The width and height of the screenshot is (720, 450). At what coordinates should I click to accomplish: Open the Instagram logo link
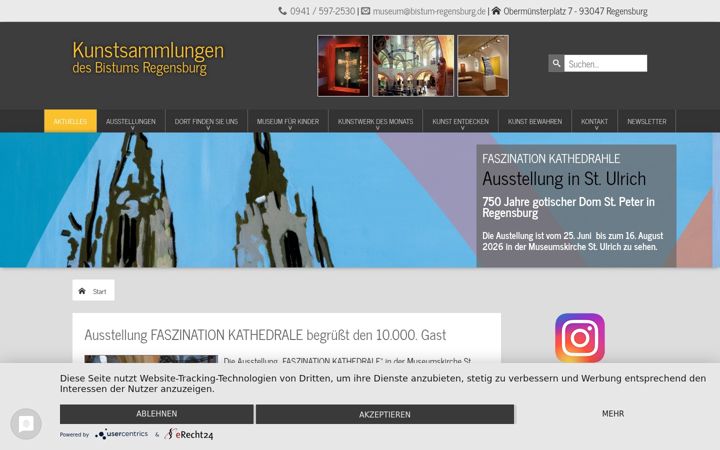pos(579,338)
